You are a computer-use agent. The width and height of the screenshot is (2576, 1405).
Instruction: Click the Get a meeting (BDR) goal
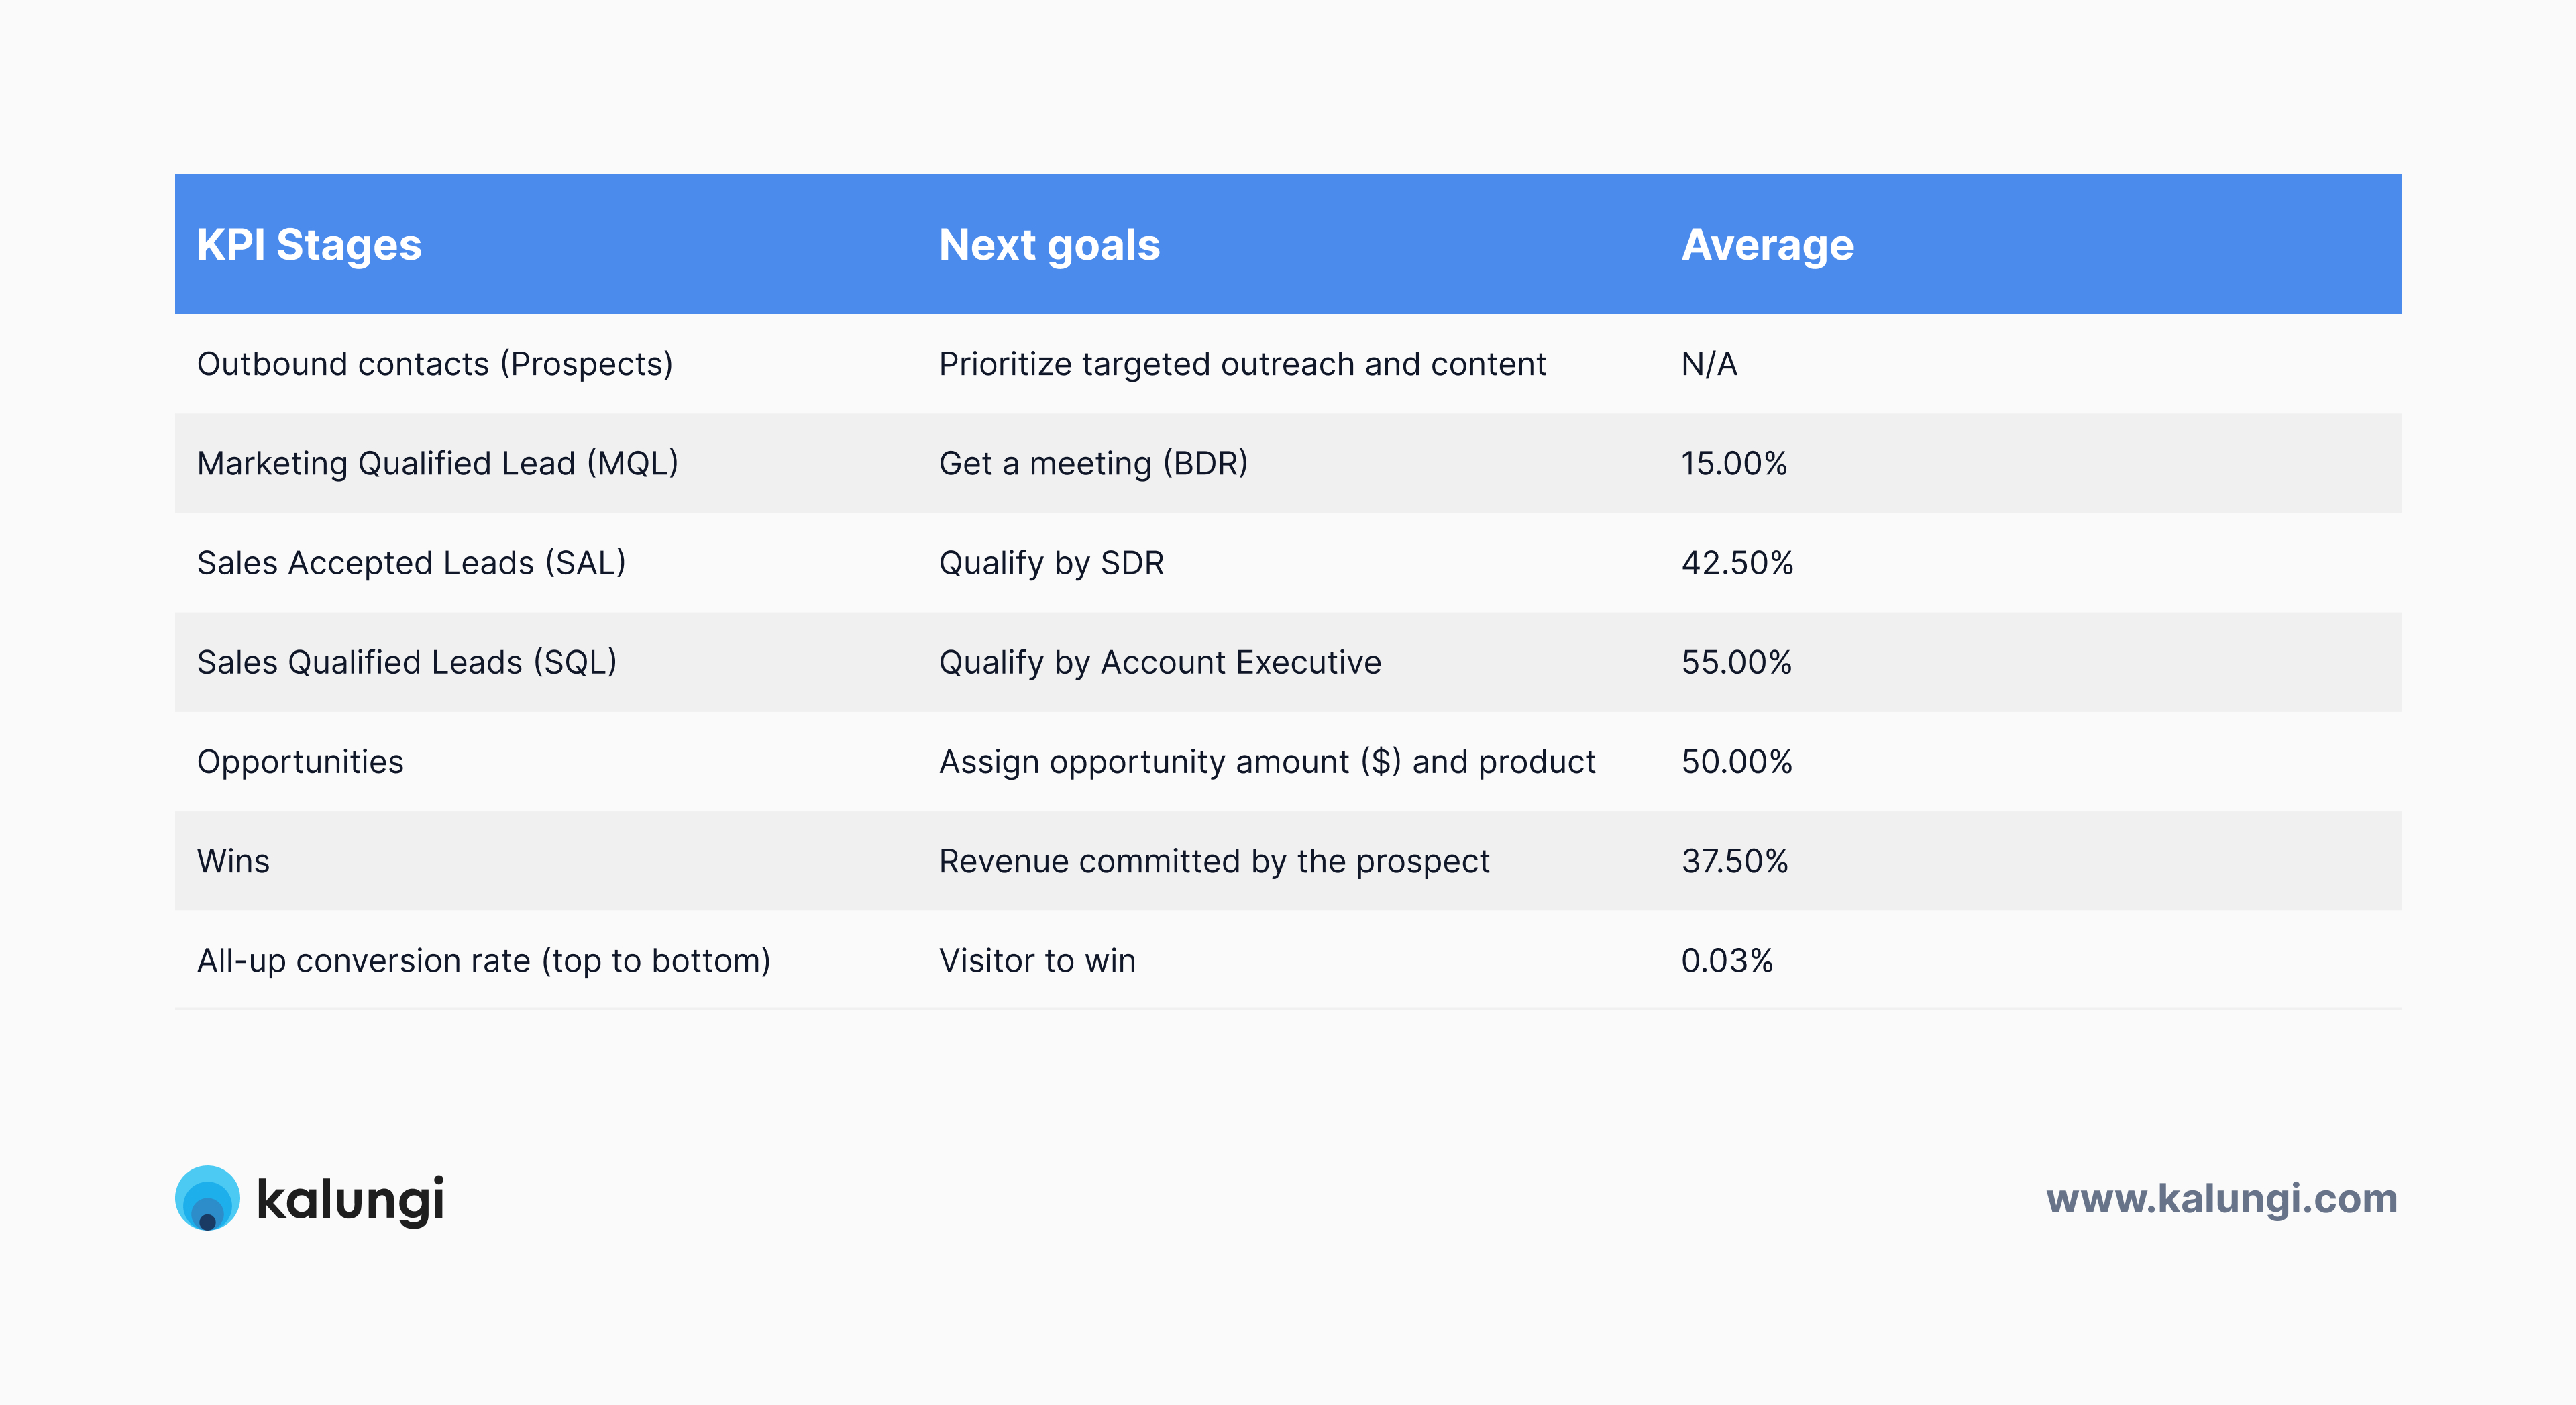pyautogui.click(x=1093, y=463)
